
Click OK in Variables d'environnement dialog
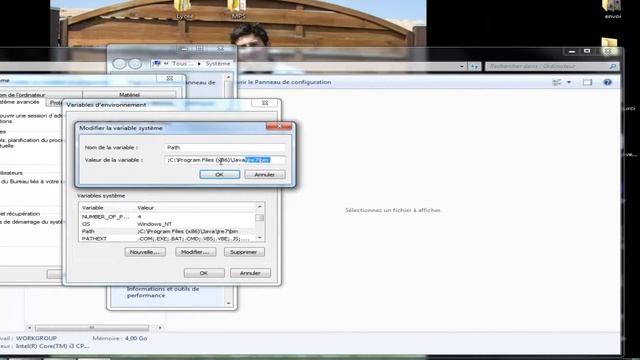click(204, 273)
